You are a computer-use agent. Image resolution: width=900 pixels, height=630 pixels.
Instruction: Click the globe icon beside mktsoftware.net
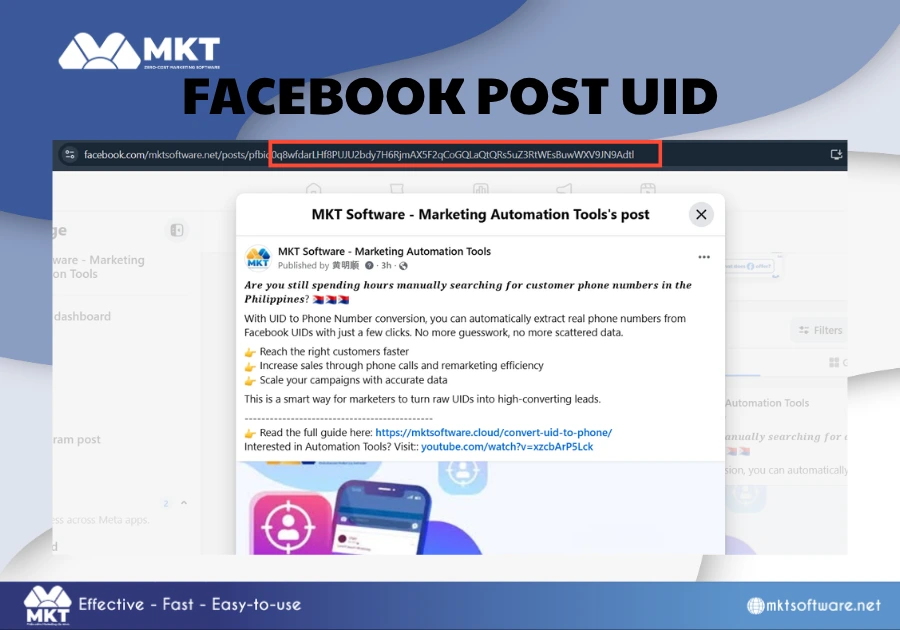755,605
